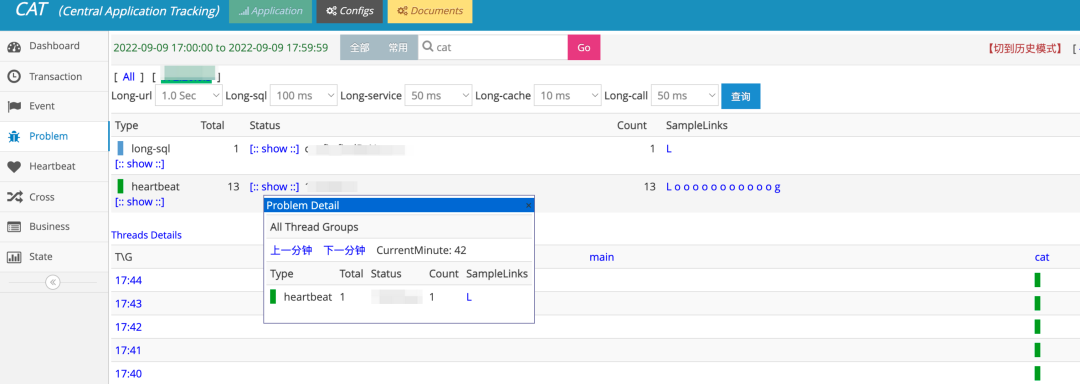Click the 全部 filter button

[360, 47]
